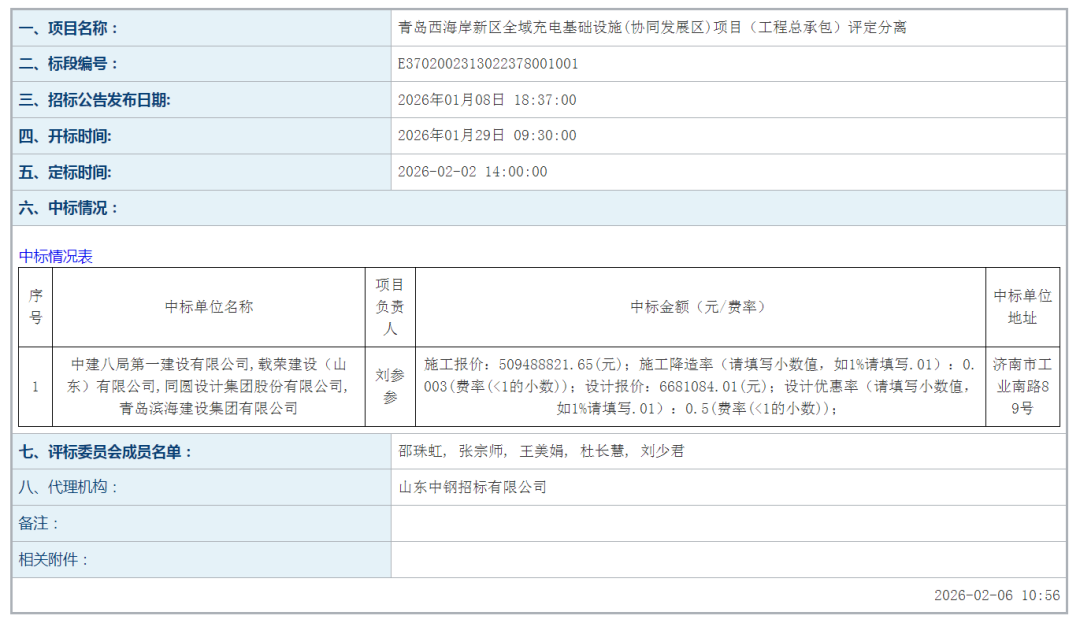Image resolution: width=1080 pixels, height=623 pixels.
Task: Click the empty 备注 value cell
Action: tap(728, 524)
